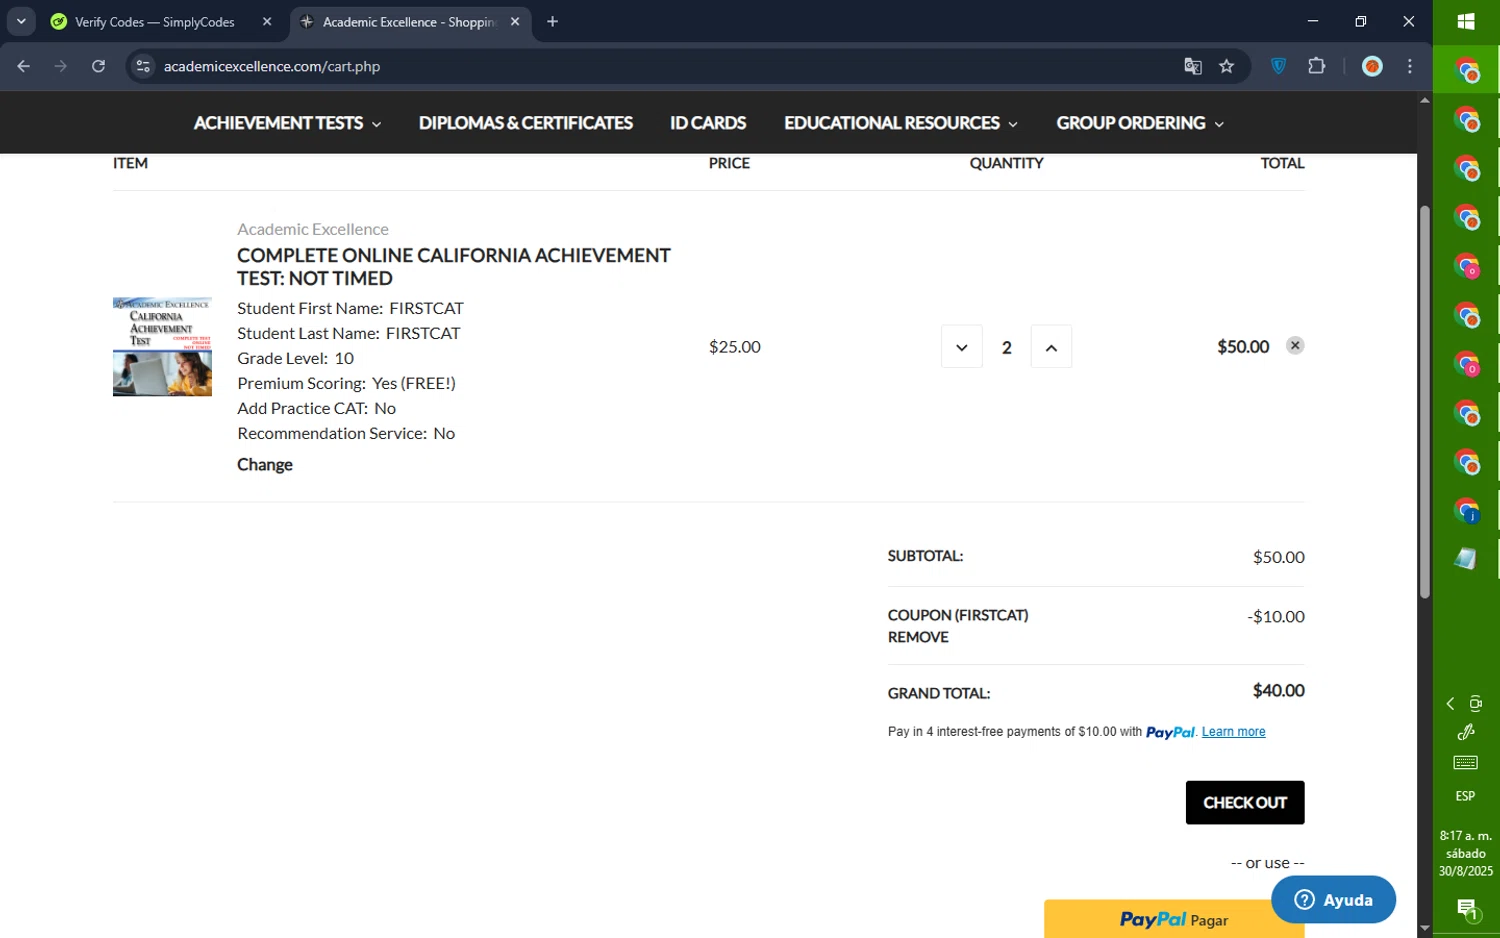Click the page vertical scrollbar thumb
The image size is (1500, 938).
point(1424,402)
